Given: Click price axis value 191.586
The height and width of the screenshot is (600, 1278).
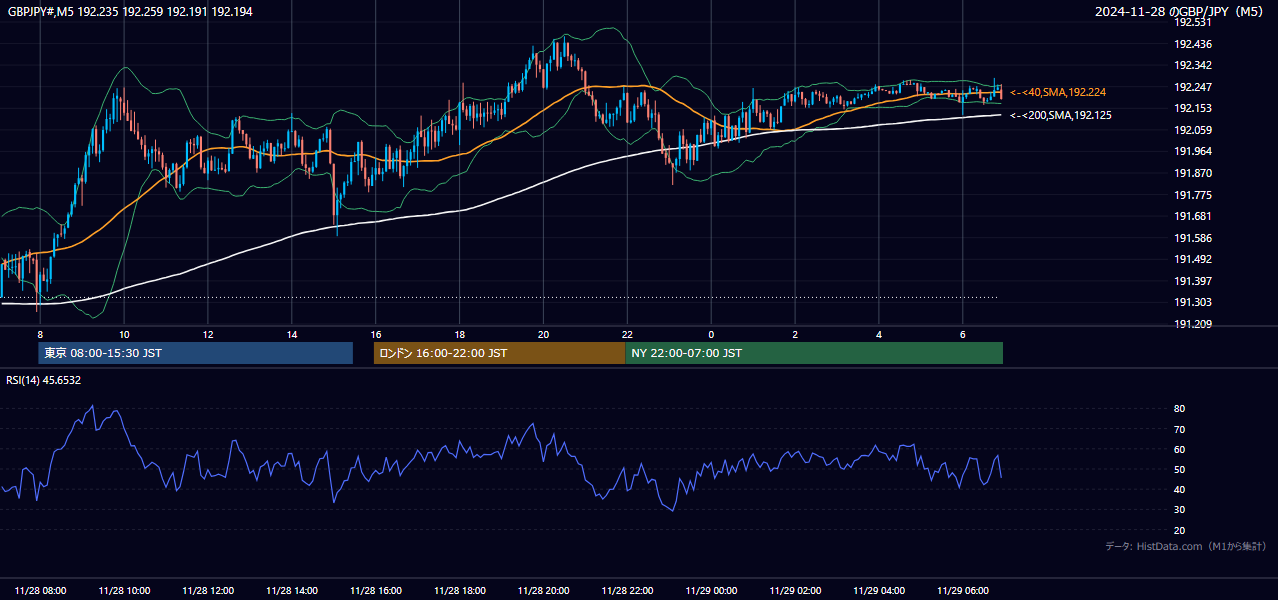Looking at the screenshot, I should [1193, 238].
